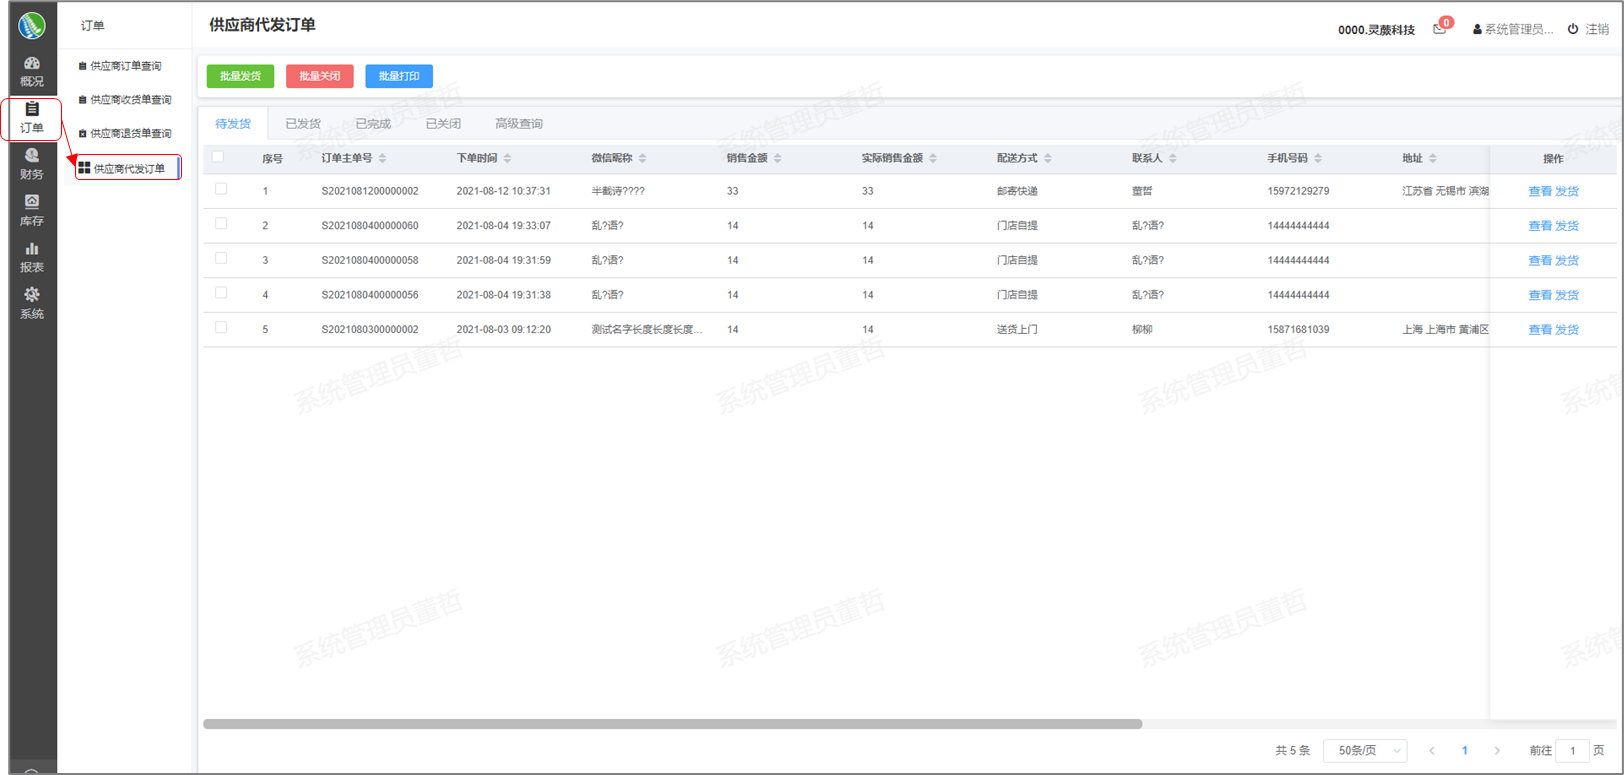Select 供应商代发订单 in the submenu

click(x=128, y=168)
